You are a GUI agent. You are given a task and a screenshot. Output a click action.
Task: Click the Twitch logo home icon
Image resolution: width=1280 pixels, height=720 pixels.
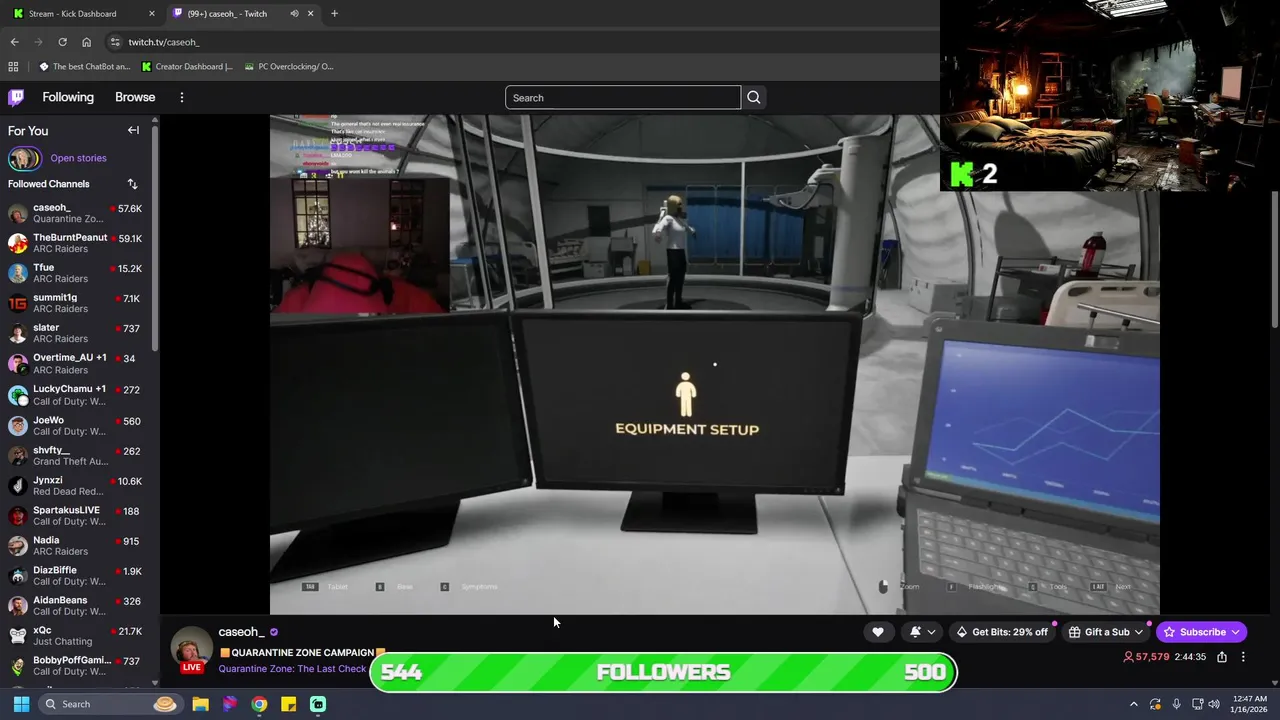[16, 97]
